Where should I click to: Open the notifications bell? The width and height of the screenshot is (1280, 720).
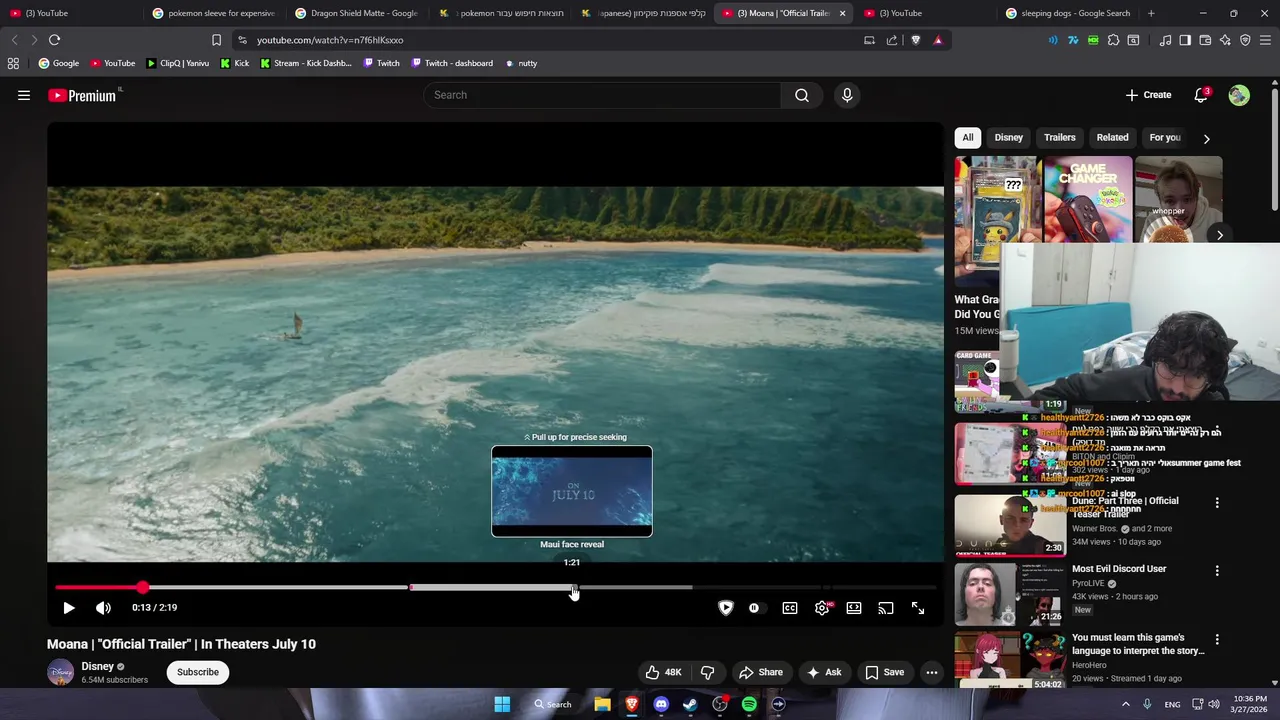[x=1201, y=95]
